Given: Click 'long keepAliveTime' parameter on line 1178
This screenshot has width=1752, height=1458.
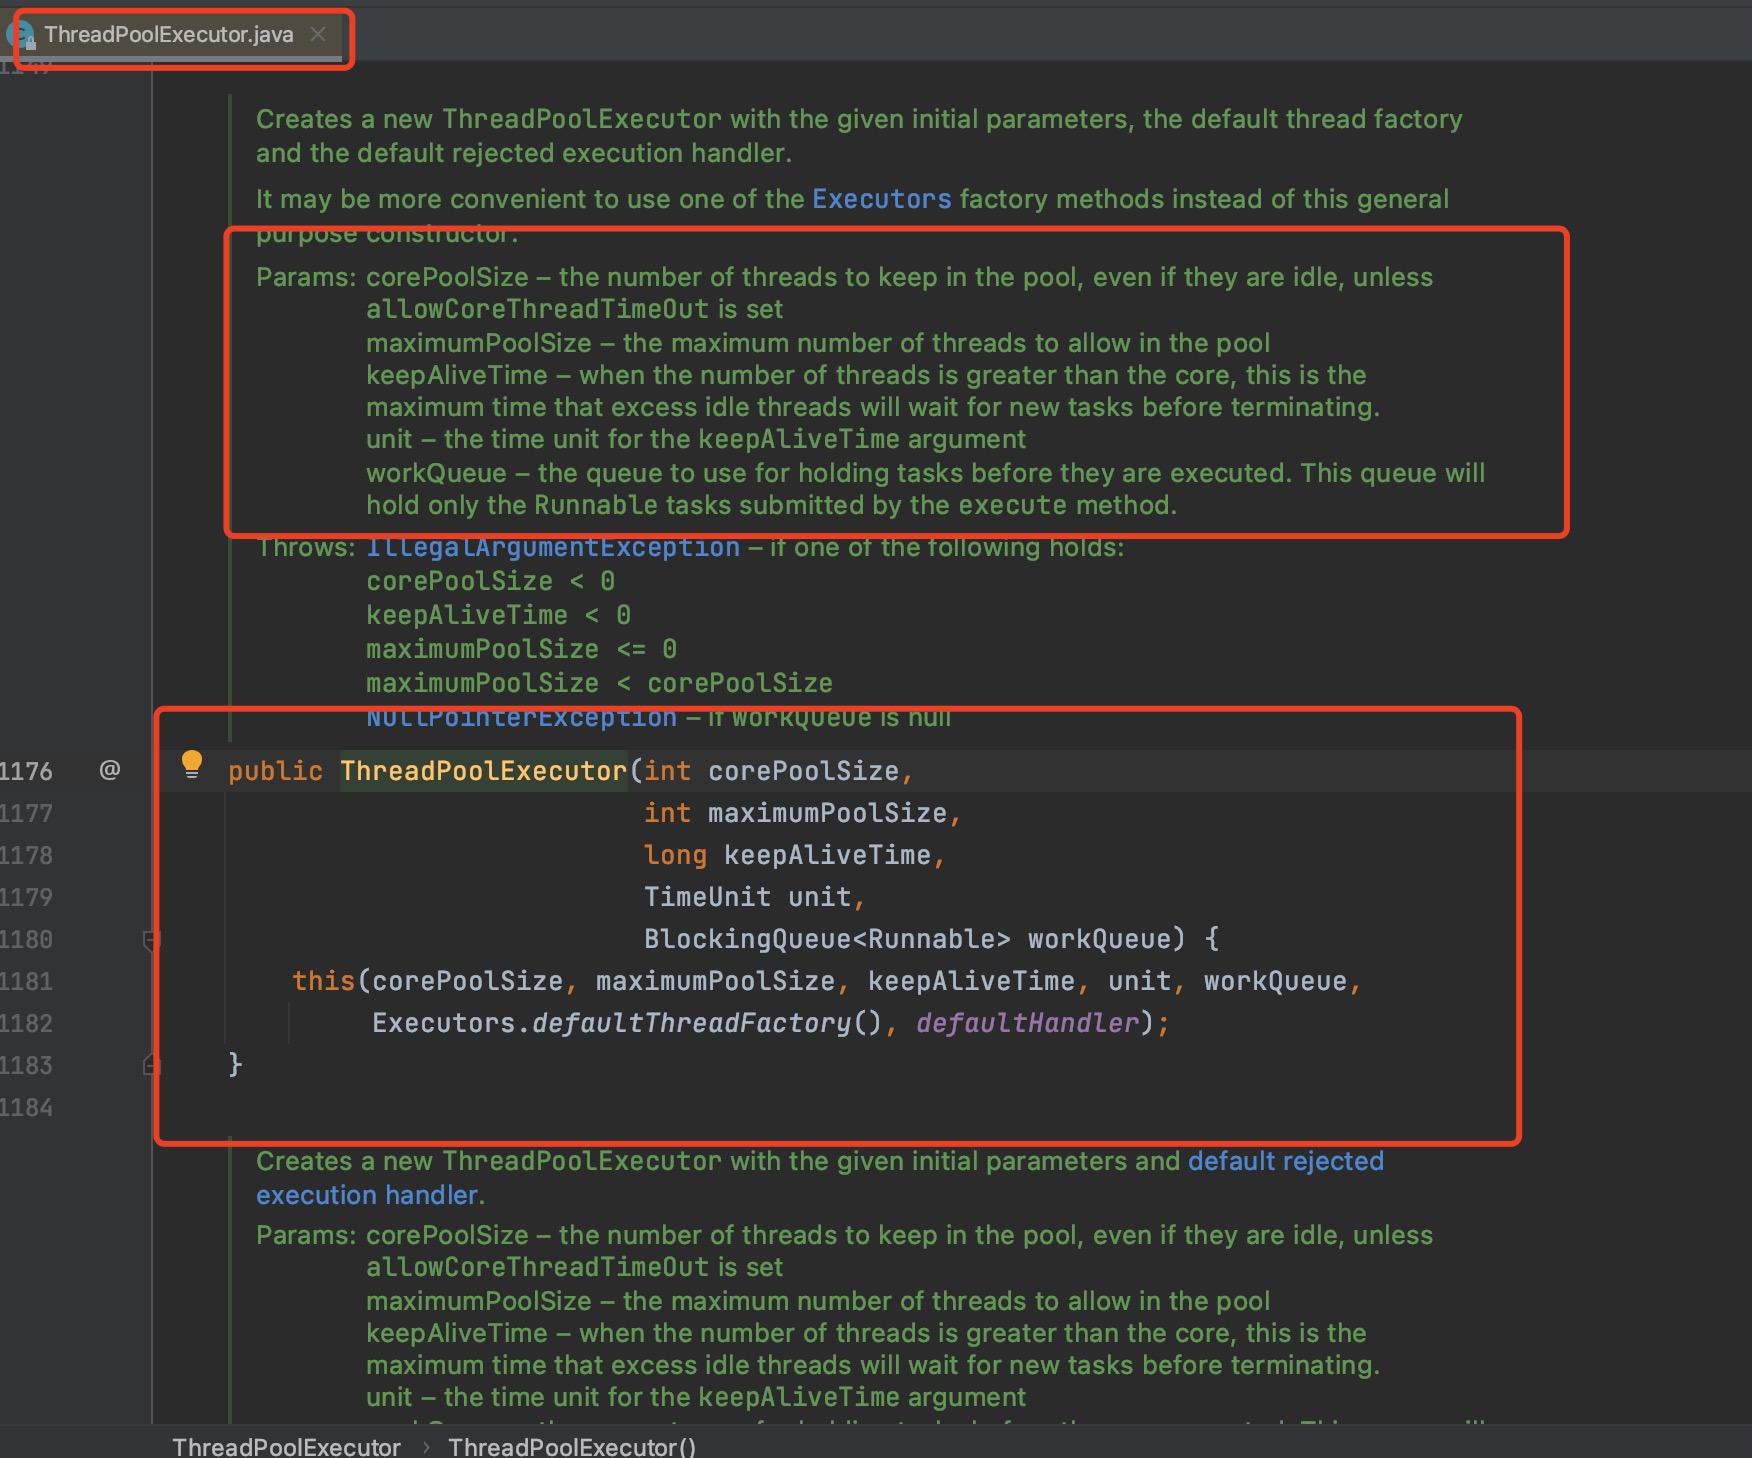Looking at the screenshot, I should (x=787, y=855).
